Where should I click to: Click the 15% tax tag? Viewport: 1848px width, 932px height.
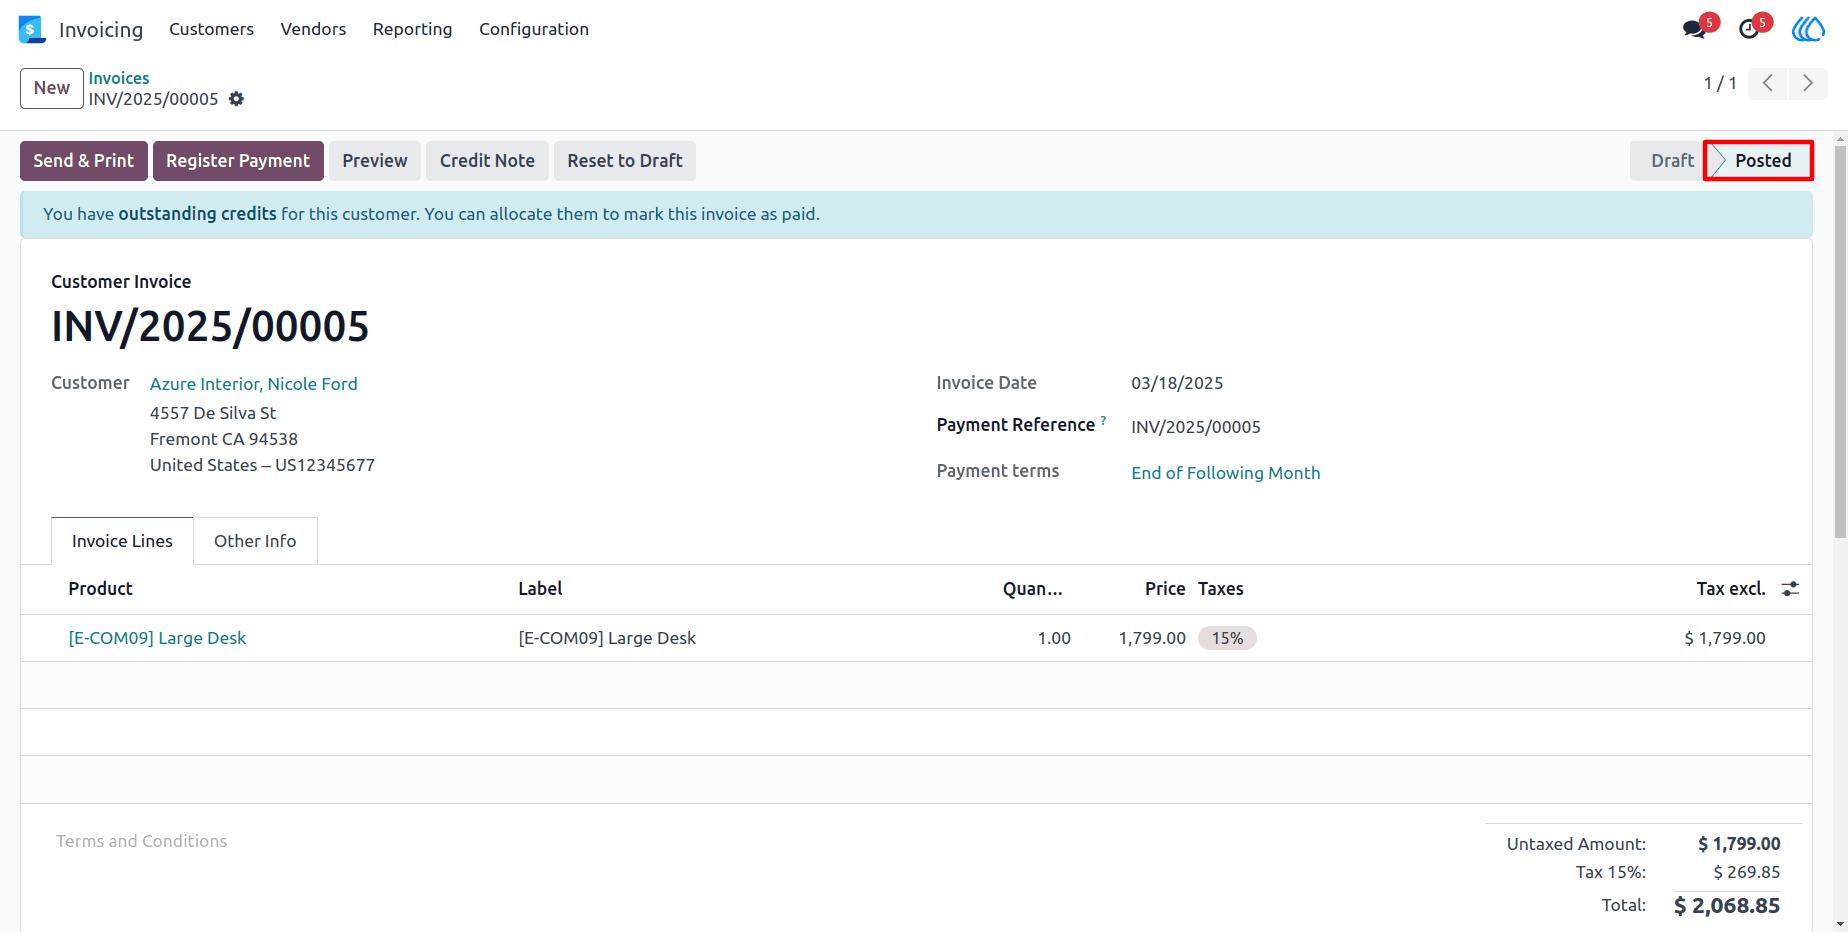click(1227, 638)
